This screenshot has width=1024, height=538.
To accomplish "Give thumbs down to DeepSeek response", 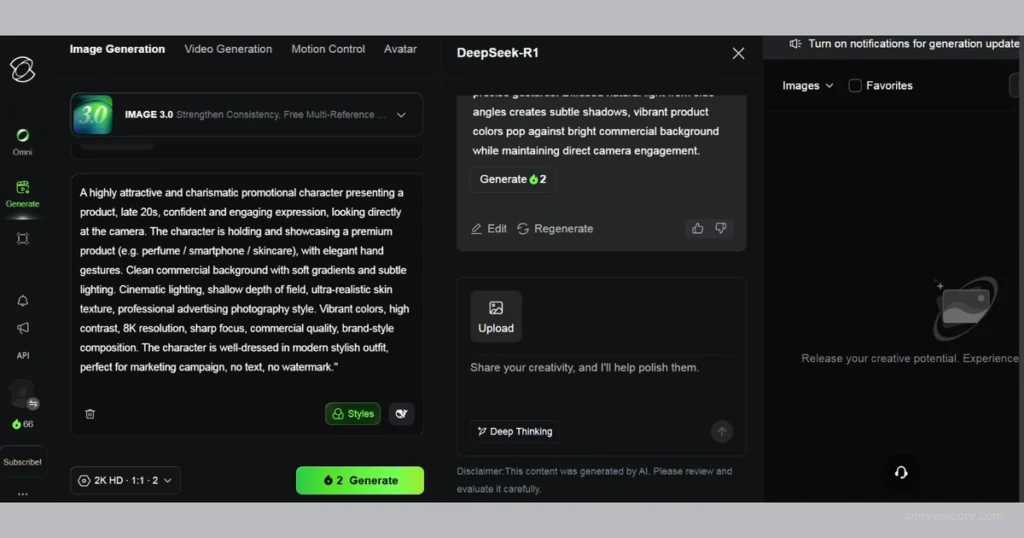I will pos(720,228).
